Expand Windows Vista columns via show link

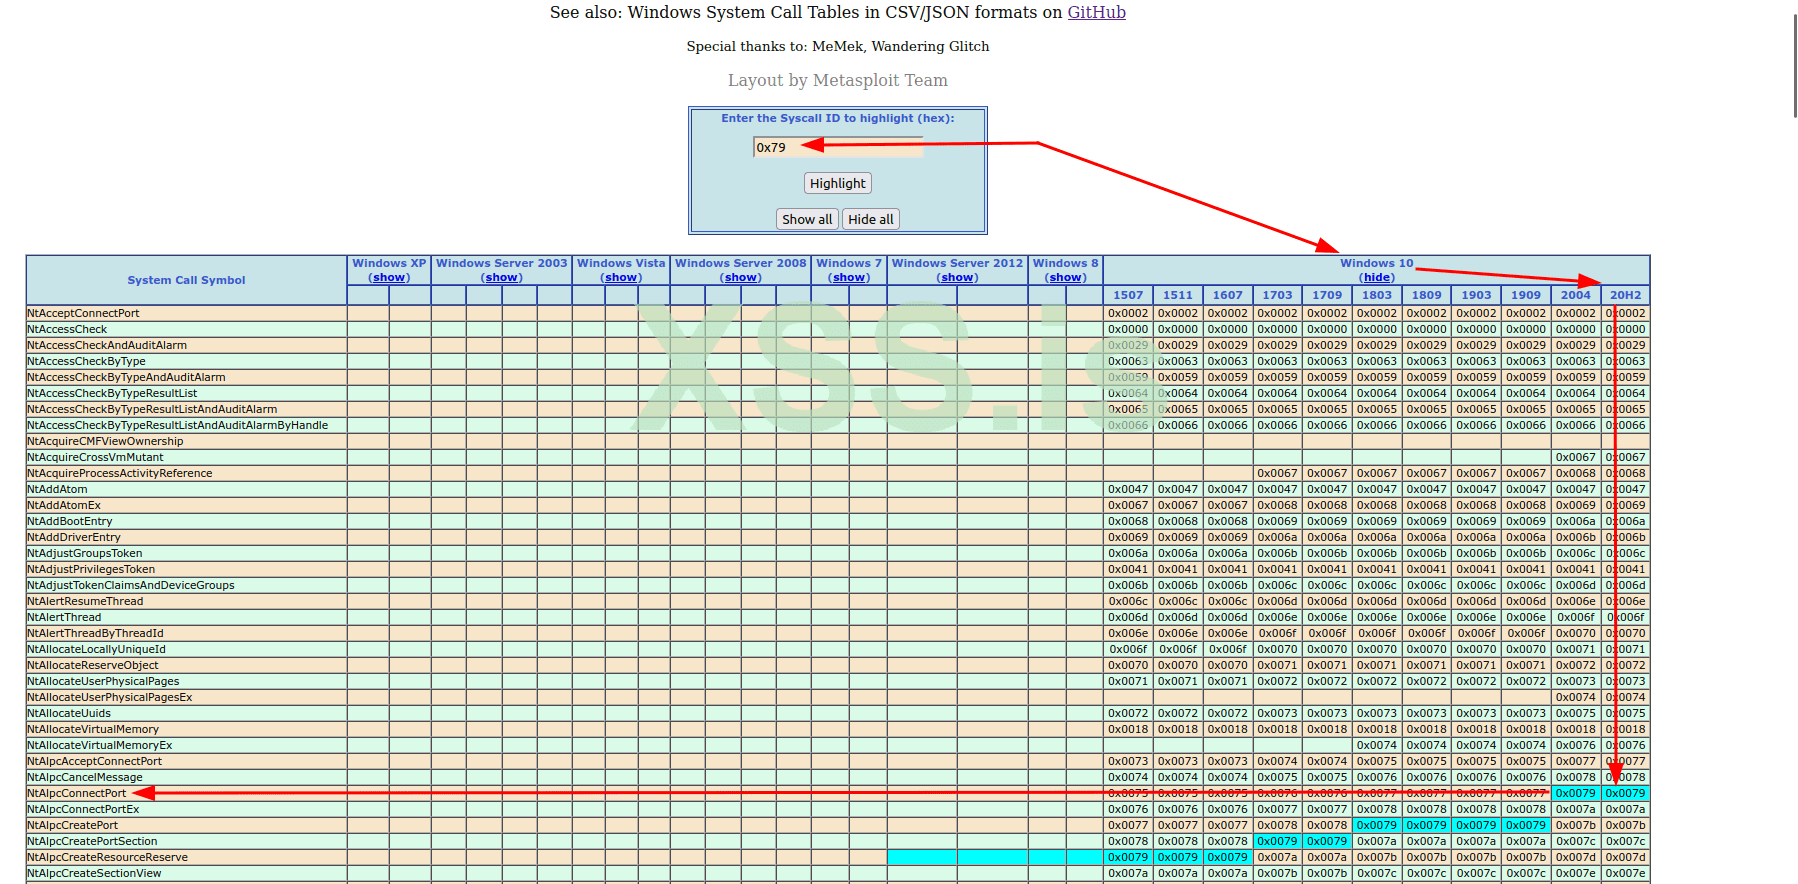(x=621, y=278)
